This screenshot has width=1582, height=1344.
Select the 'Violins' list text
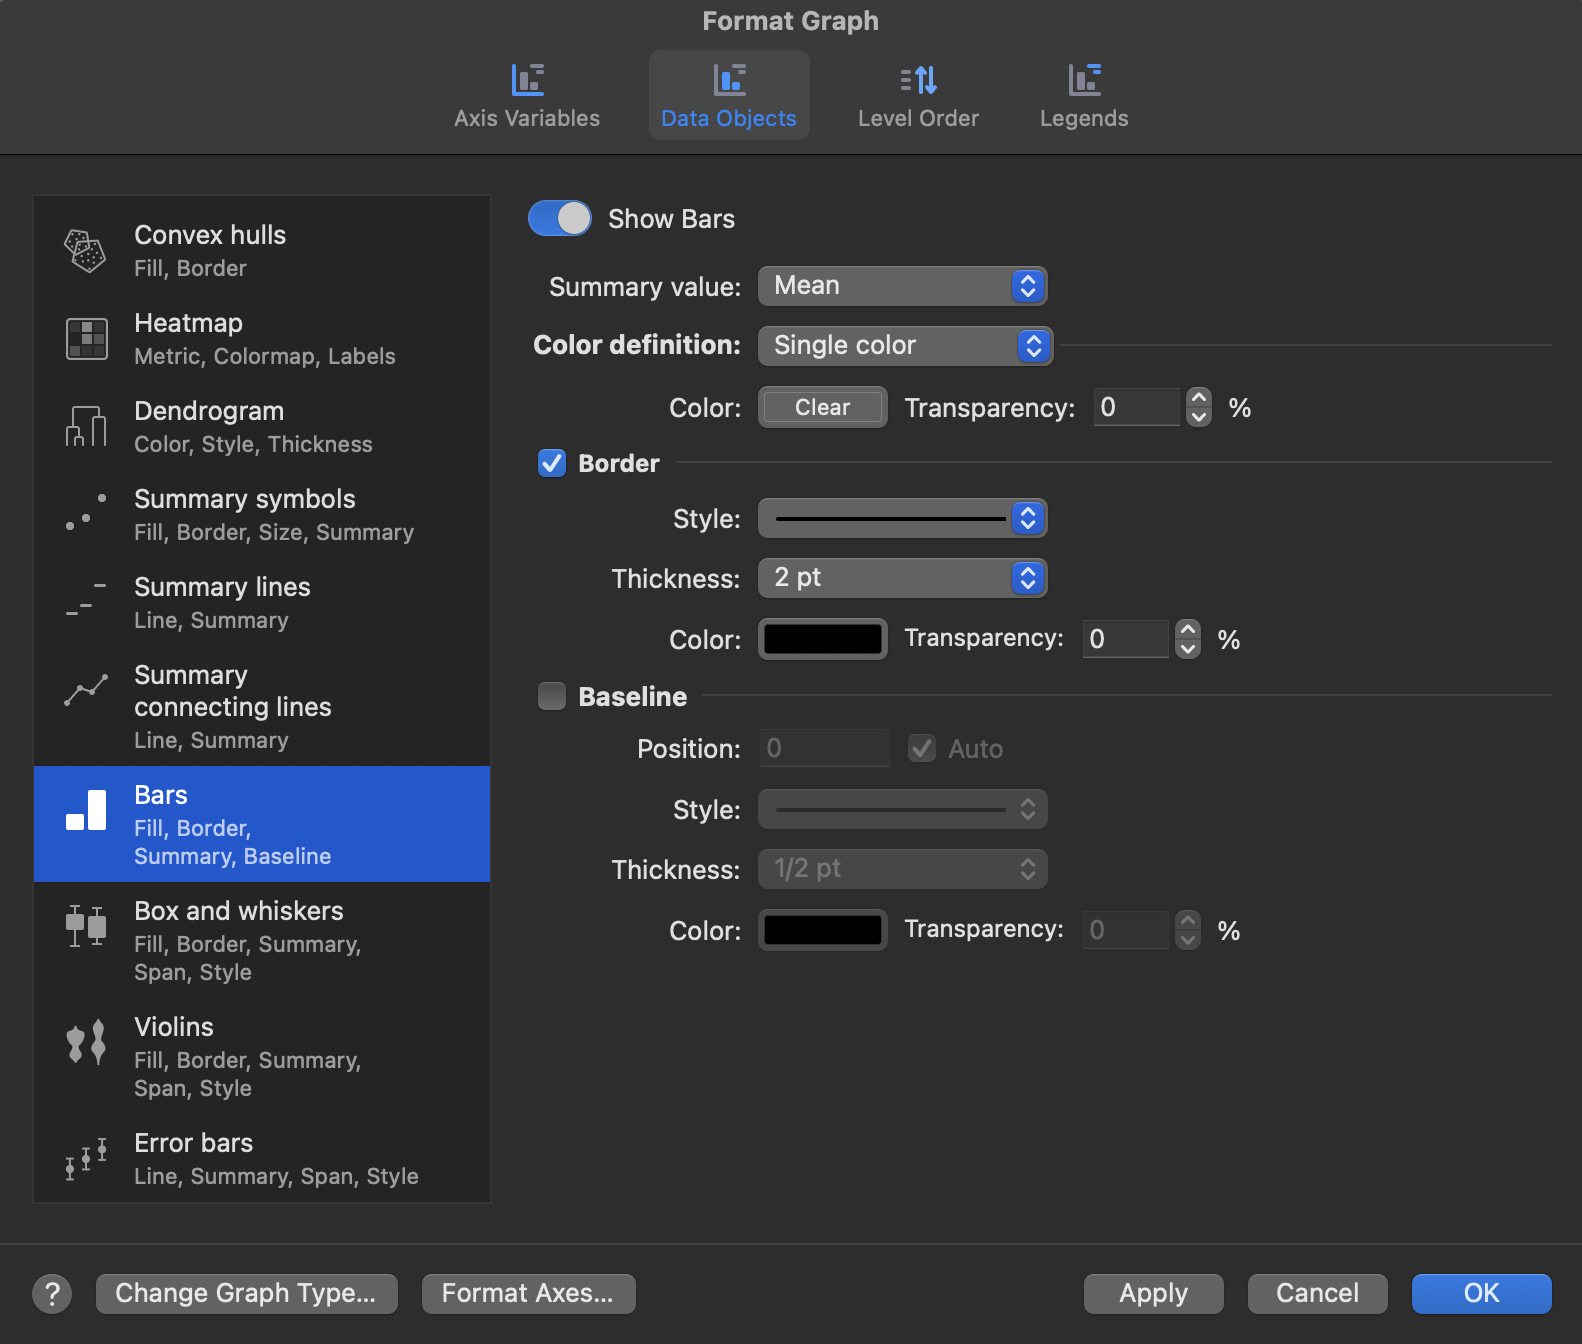174,1027
